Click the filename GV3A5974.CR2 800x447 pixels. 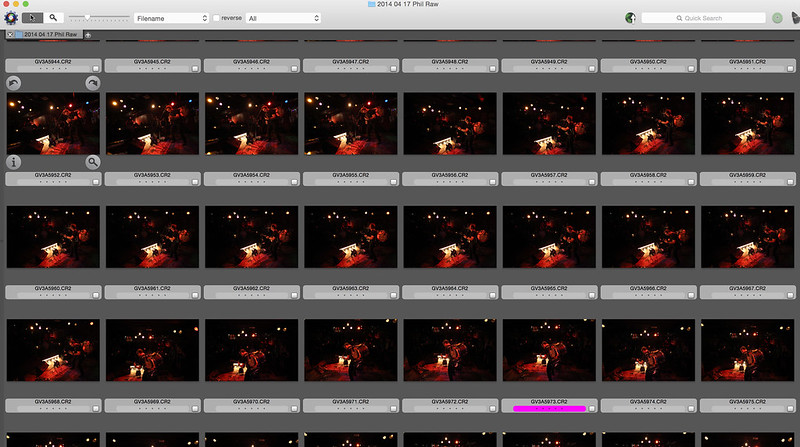point(648,402)
